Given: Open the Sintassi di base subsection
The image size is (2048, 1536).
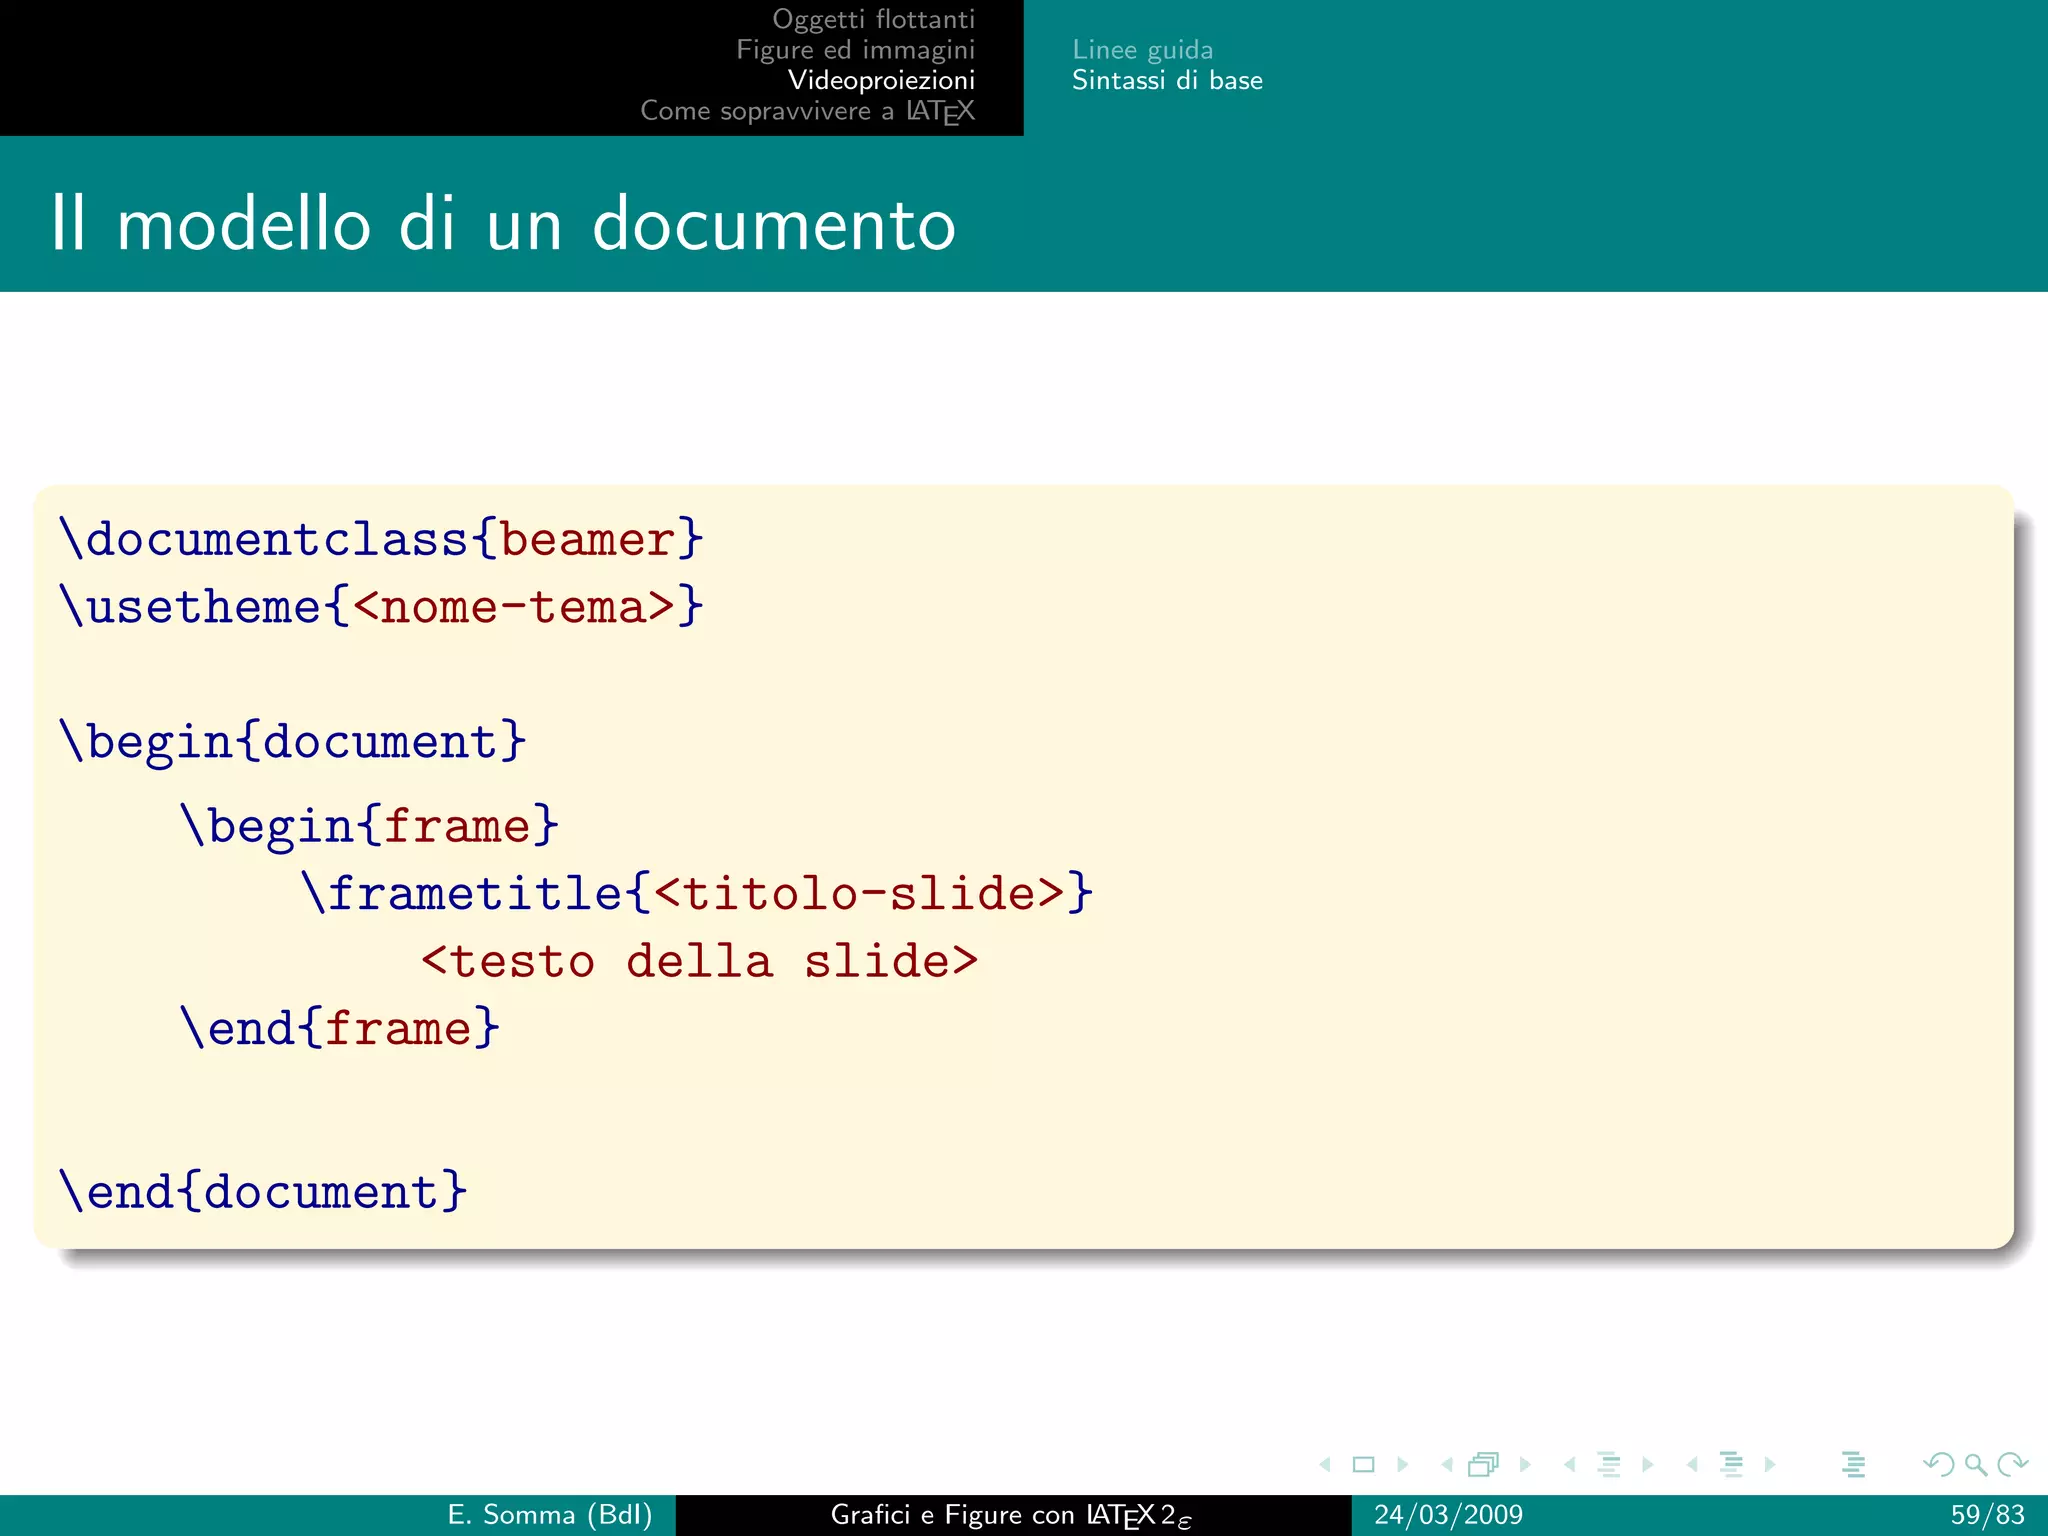Looking at the screenshot, I should (x=1167, y=80).
